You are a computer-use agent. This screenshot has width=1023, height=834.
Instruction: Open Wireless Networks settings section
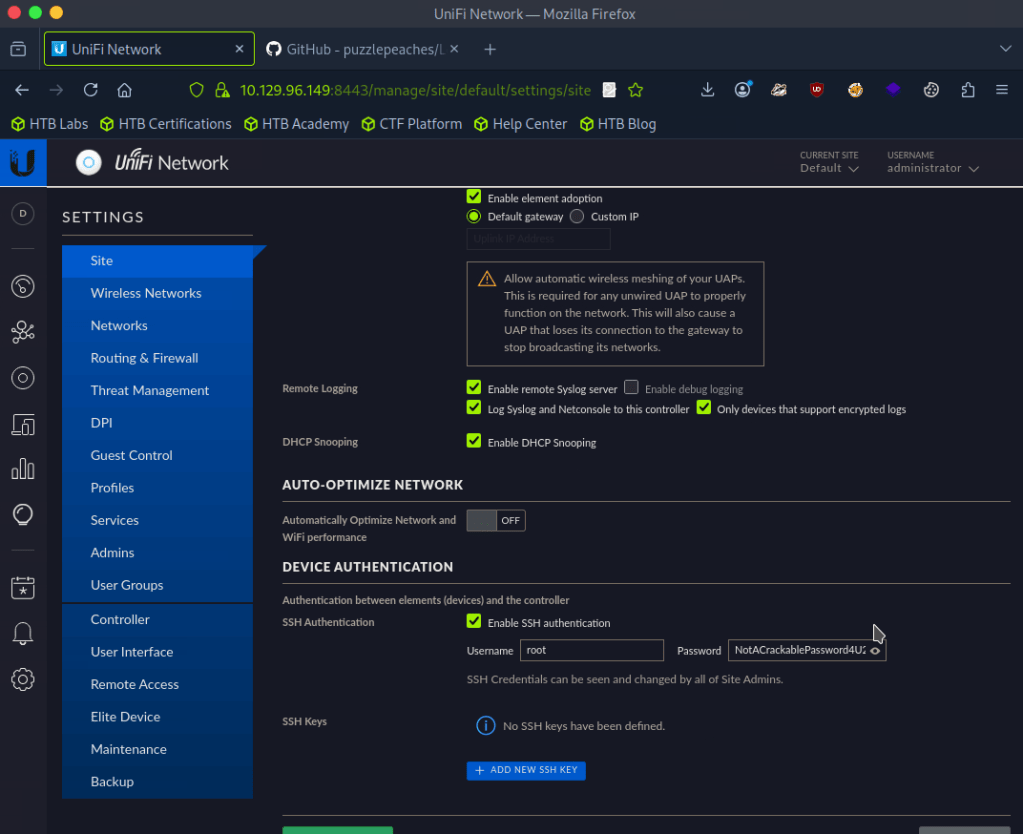tap(146, 293)
